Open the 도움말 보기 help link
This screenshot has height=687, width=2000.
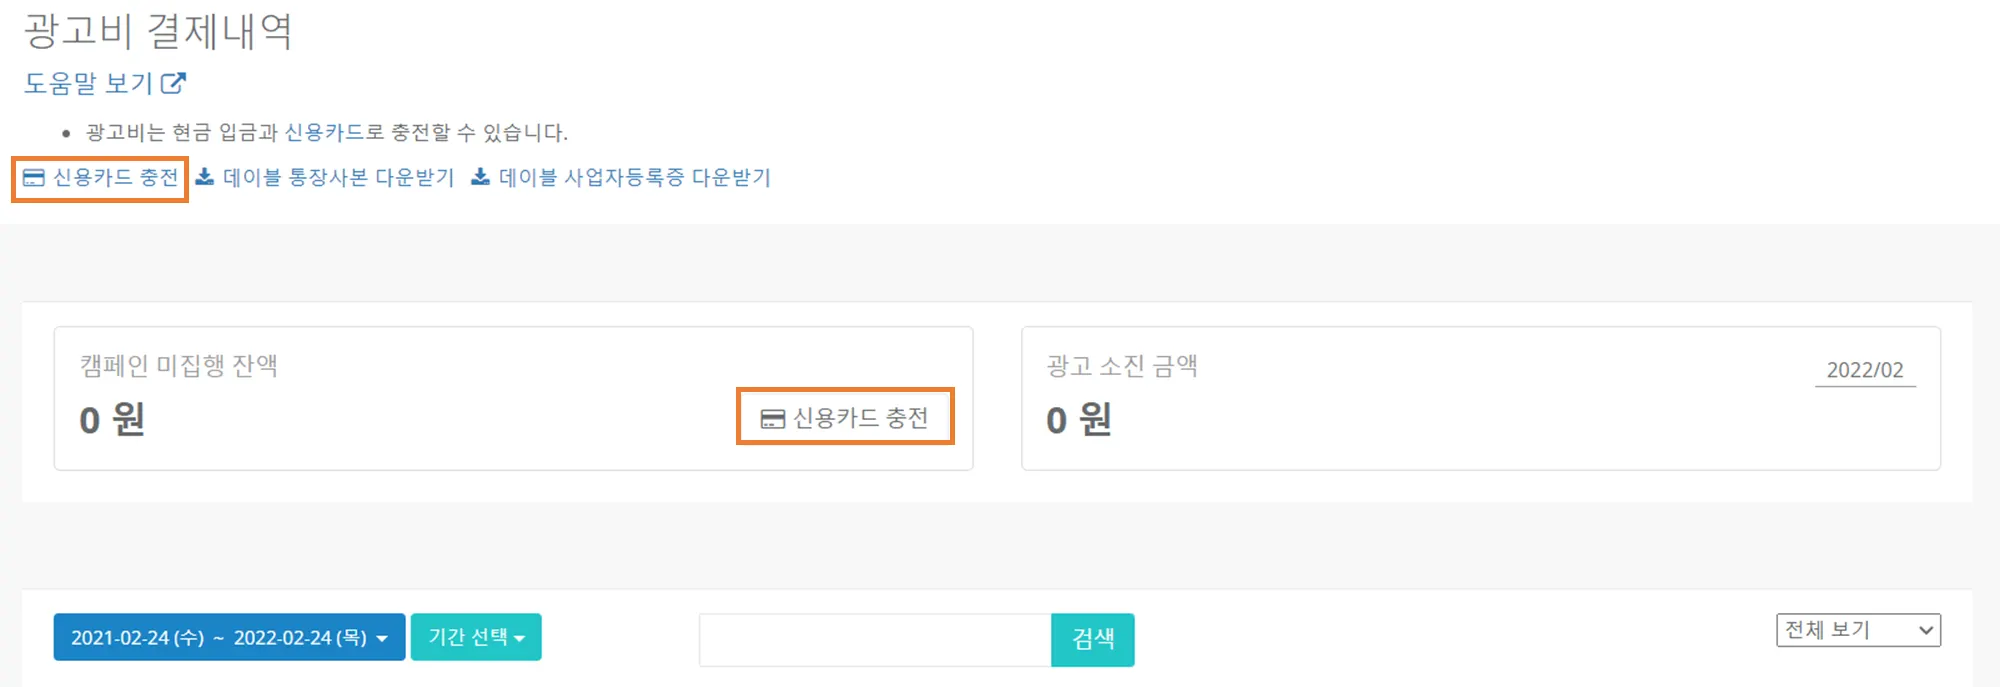tap(88, 83)
